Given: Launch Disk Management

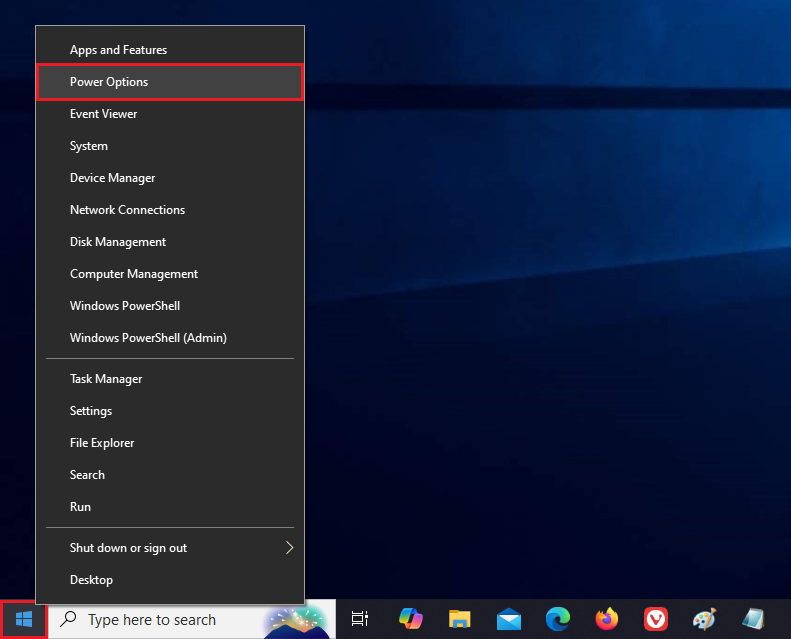Looking at the screenshot, I should pyautogui.click(x=170, y=242).
